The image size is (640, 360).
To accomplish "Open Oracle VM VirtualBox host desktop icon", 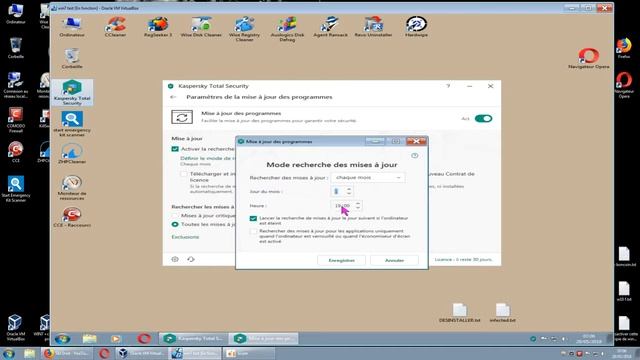I will [x=16, y=328].
